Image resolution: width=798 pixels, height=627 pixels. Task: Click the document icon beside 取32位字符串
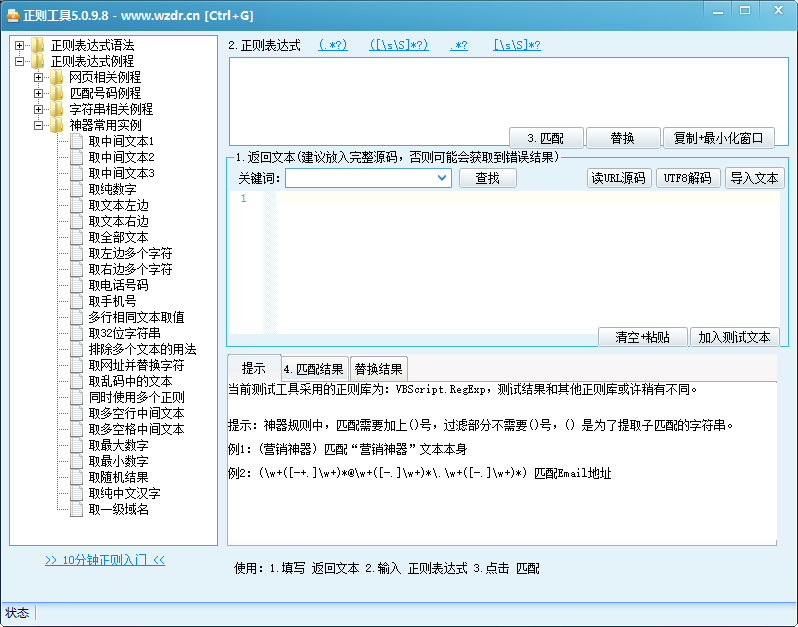tap(76, 333)
